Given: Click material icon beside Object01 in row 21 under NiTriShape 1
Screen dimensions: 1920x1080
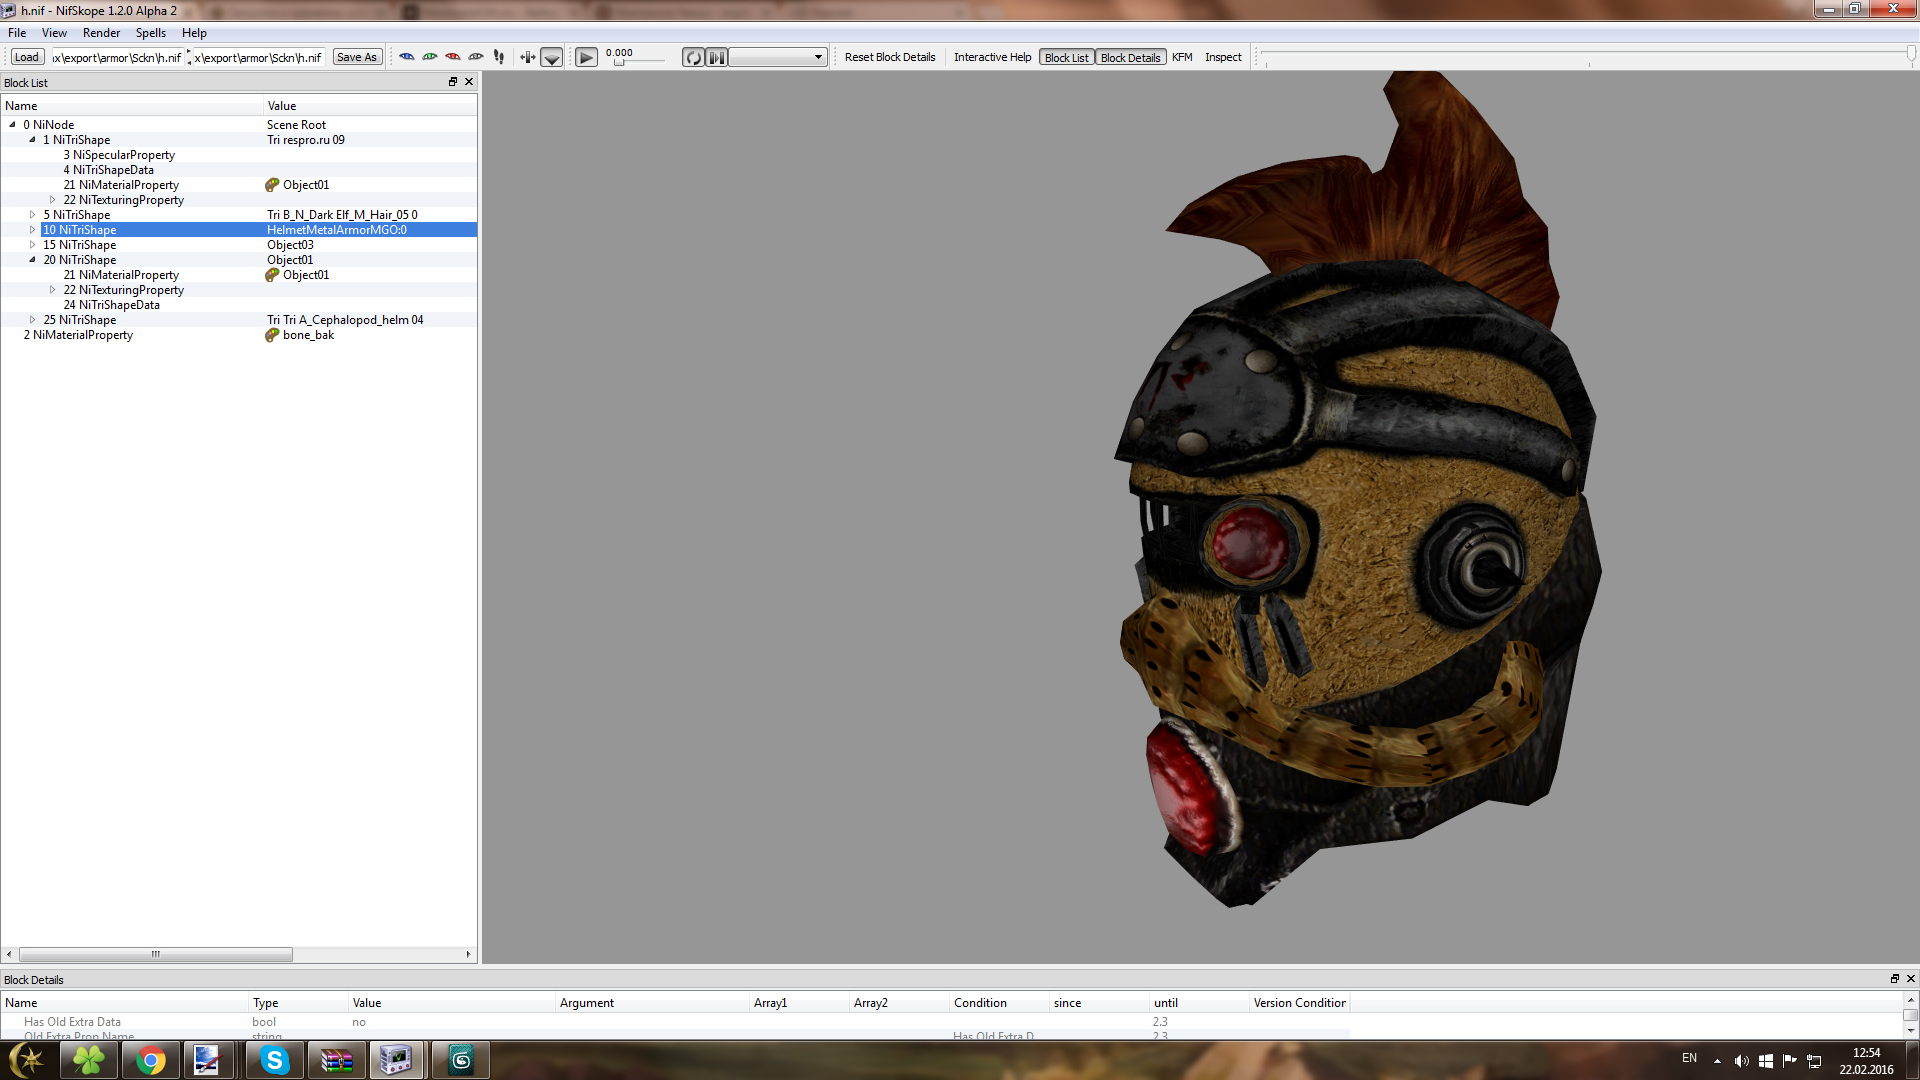Looking at the screenshot, I should click(x=272, y=185).
